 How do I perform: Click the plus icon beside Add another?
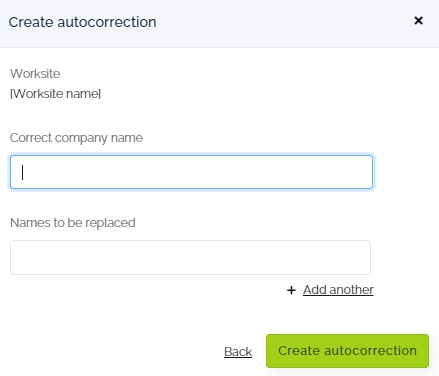pos(291,290)
